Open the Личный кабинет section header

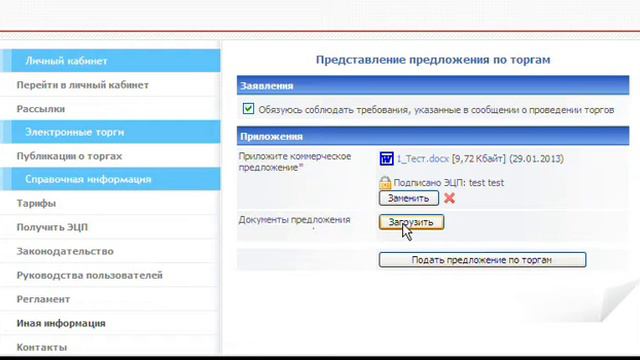tap(110, 61)
